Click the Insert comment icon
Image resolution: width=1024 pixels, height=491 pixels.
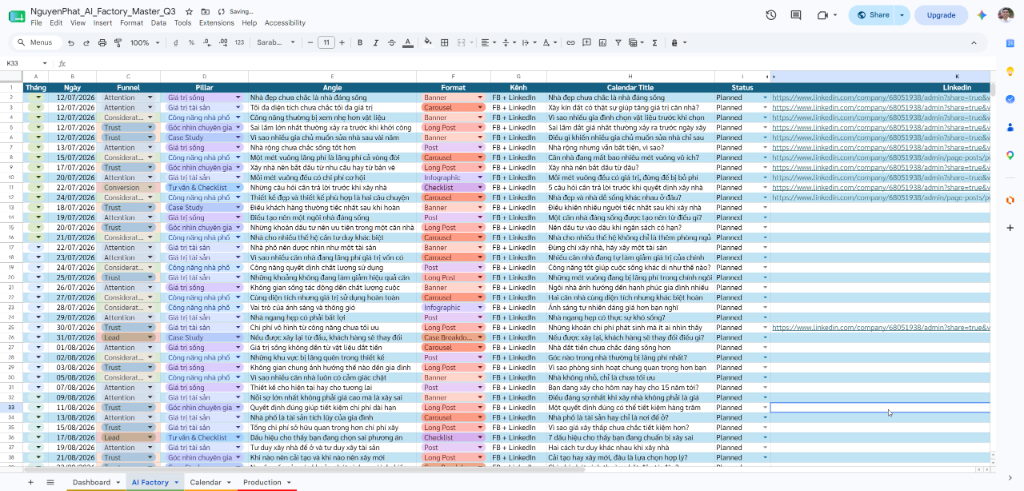point(586,43)
